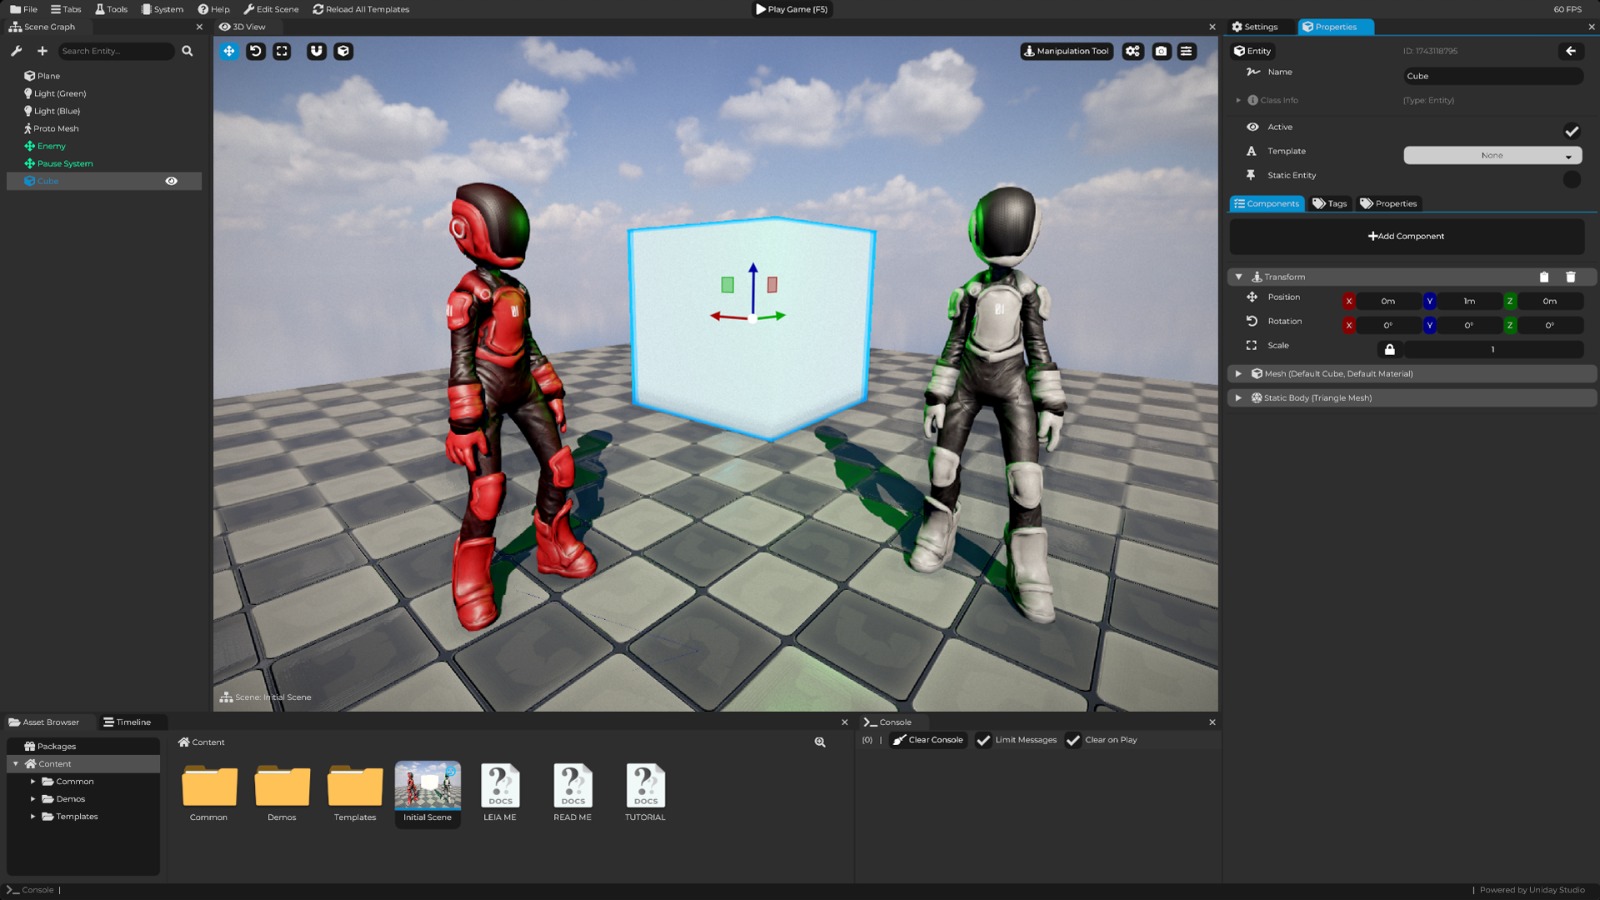The height and width of the screenshot is (900, 1600).
Task: Open the sliders options icon in 3D View
Action: point(1187,51)
